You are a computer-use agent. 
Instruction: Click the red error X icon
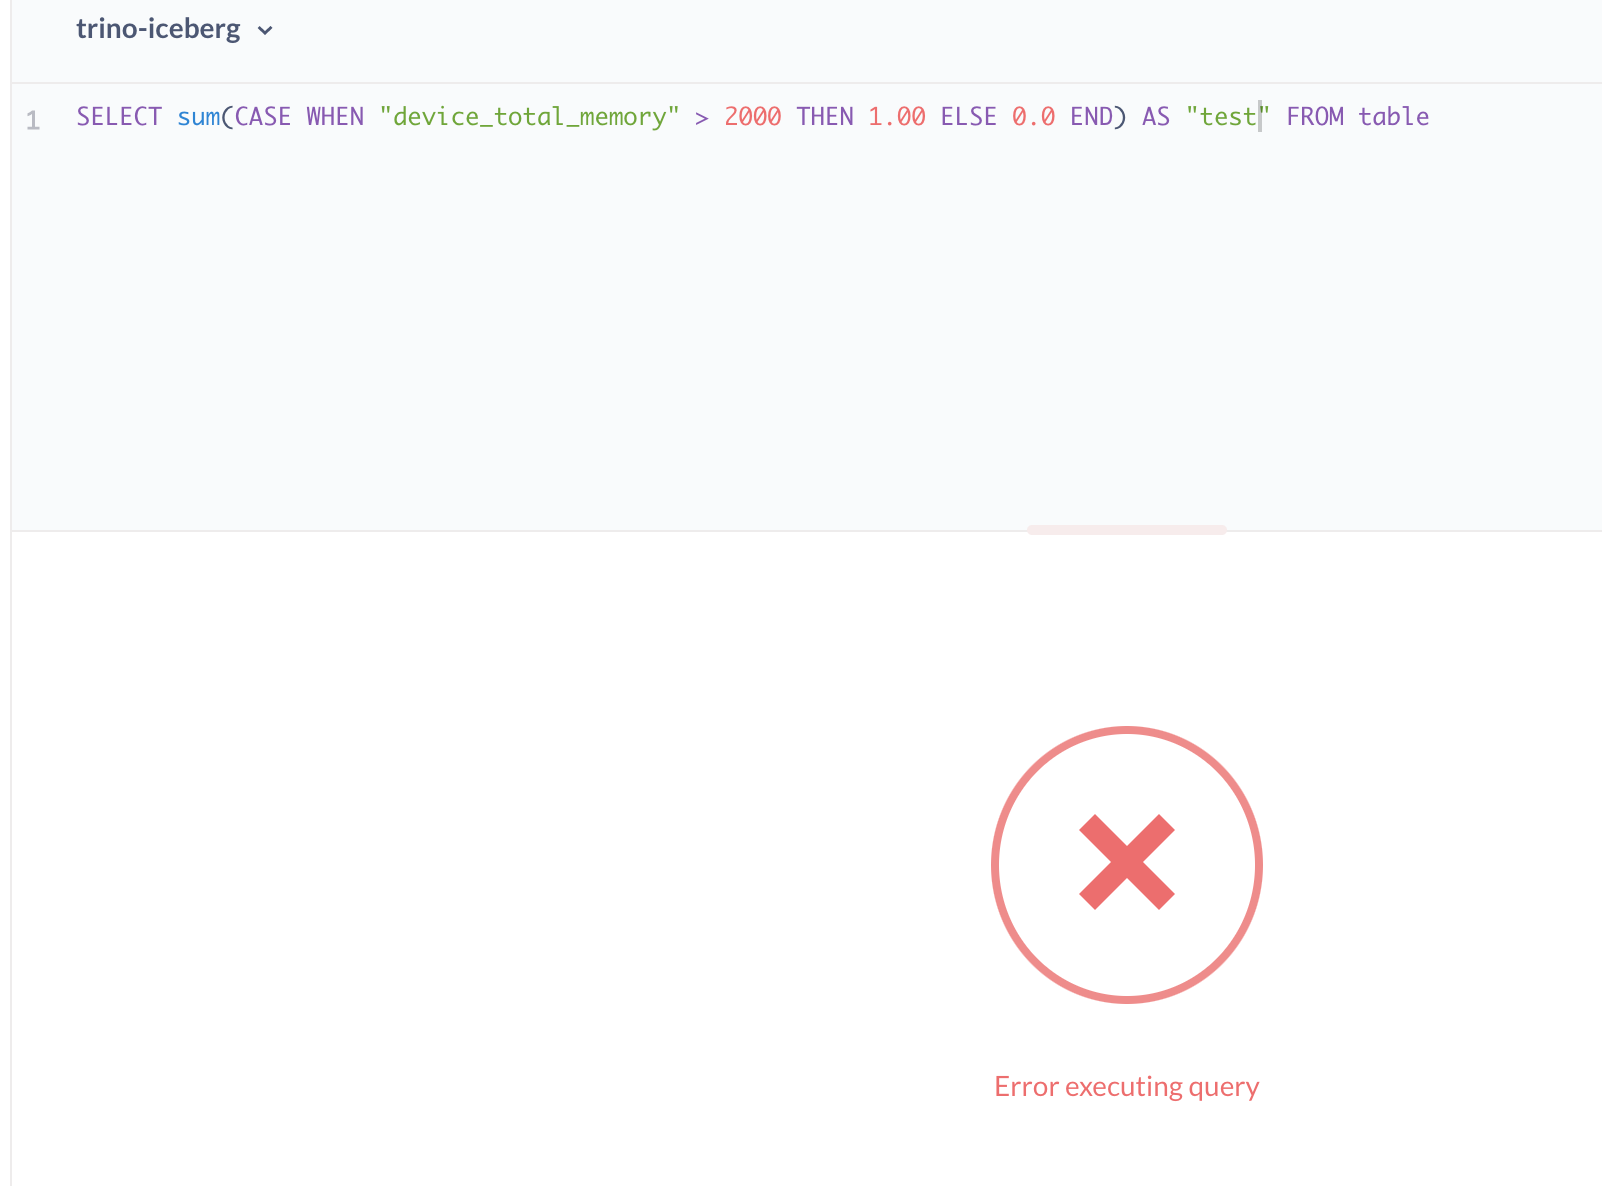1126,864
